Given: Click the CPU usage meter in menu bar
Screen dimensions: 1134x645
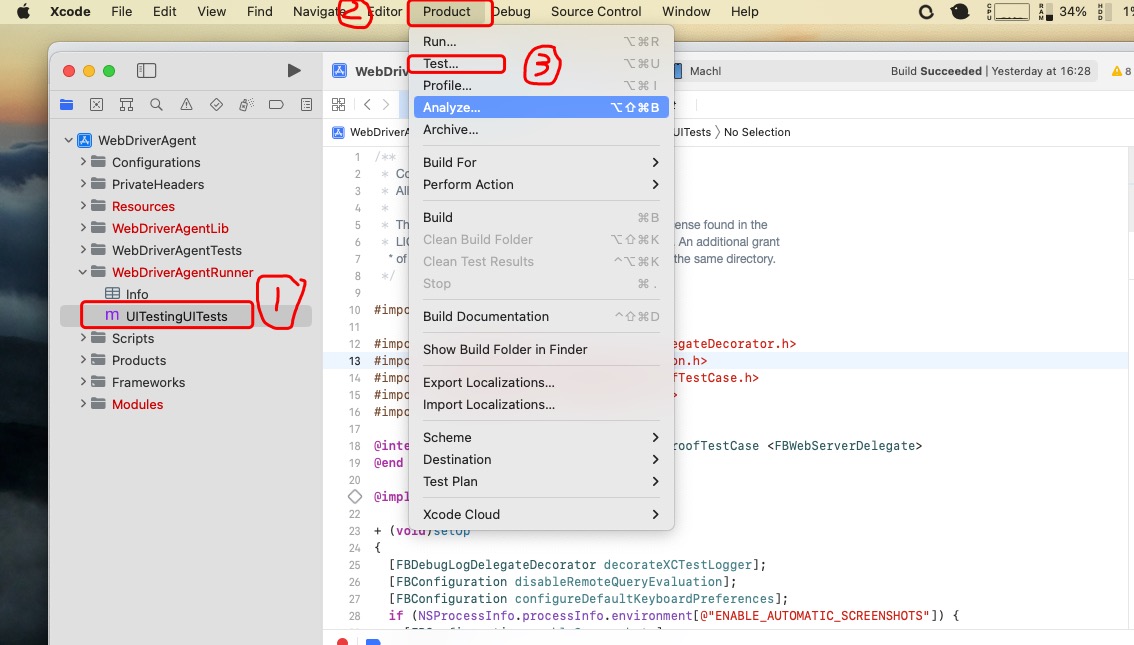Looking at the screenshot, I should [x=1007, y=12].
